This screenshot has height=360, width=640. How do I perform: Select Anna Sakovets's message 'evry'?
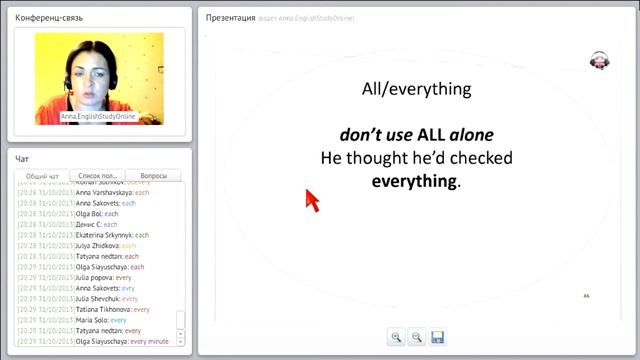76,288
